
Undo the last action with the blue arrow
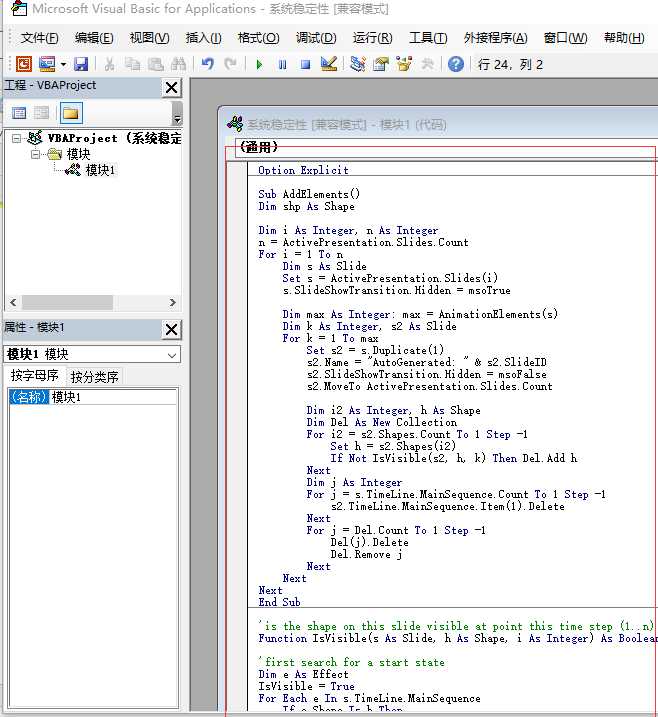tap(208, 64)
